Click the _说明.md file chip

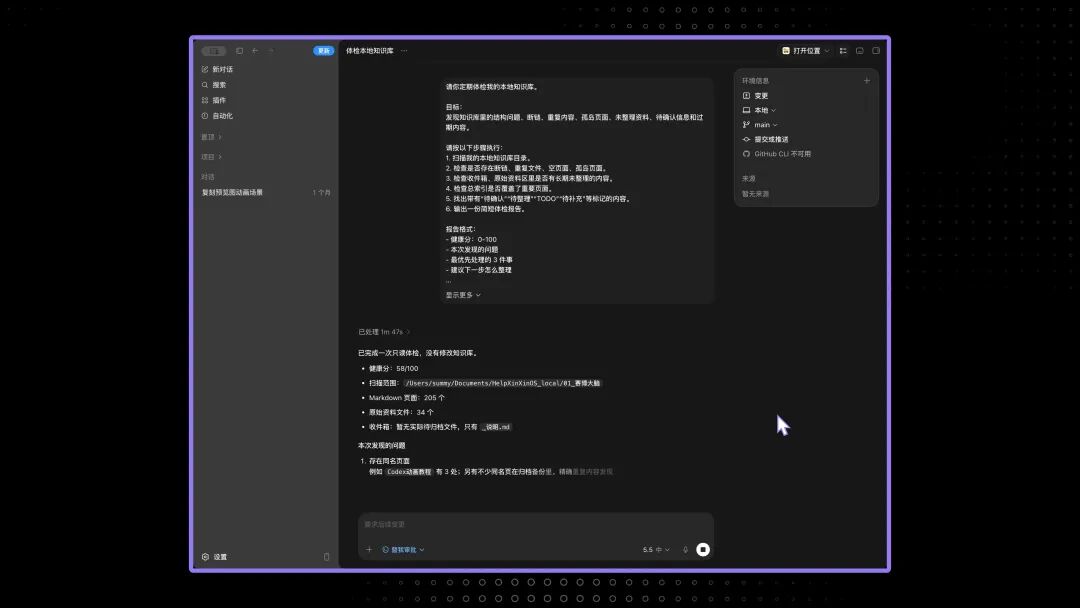click(x=496, y=427)
